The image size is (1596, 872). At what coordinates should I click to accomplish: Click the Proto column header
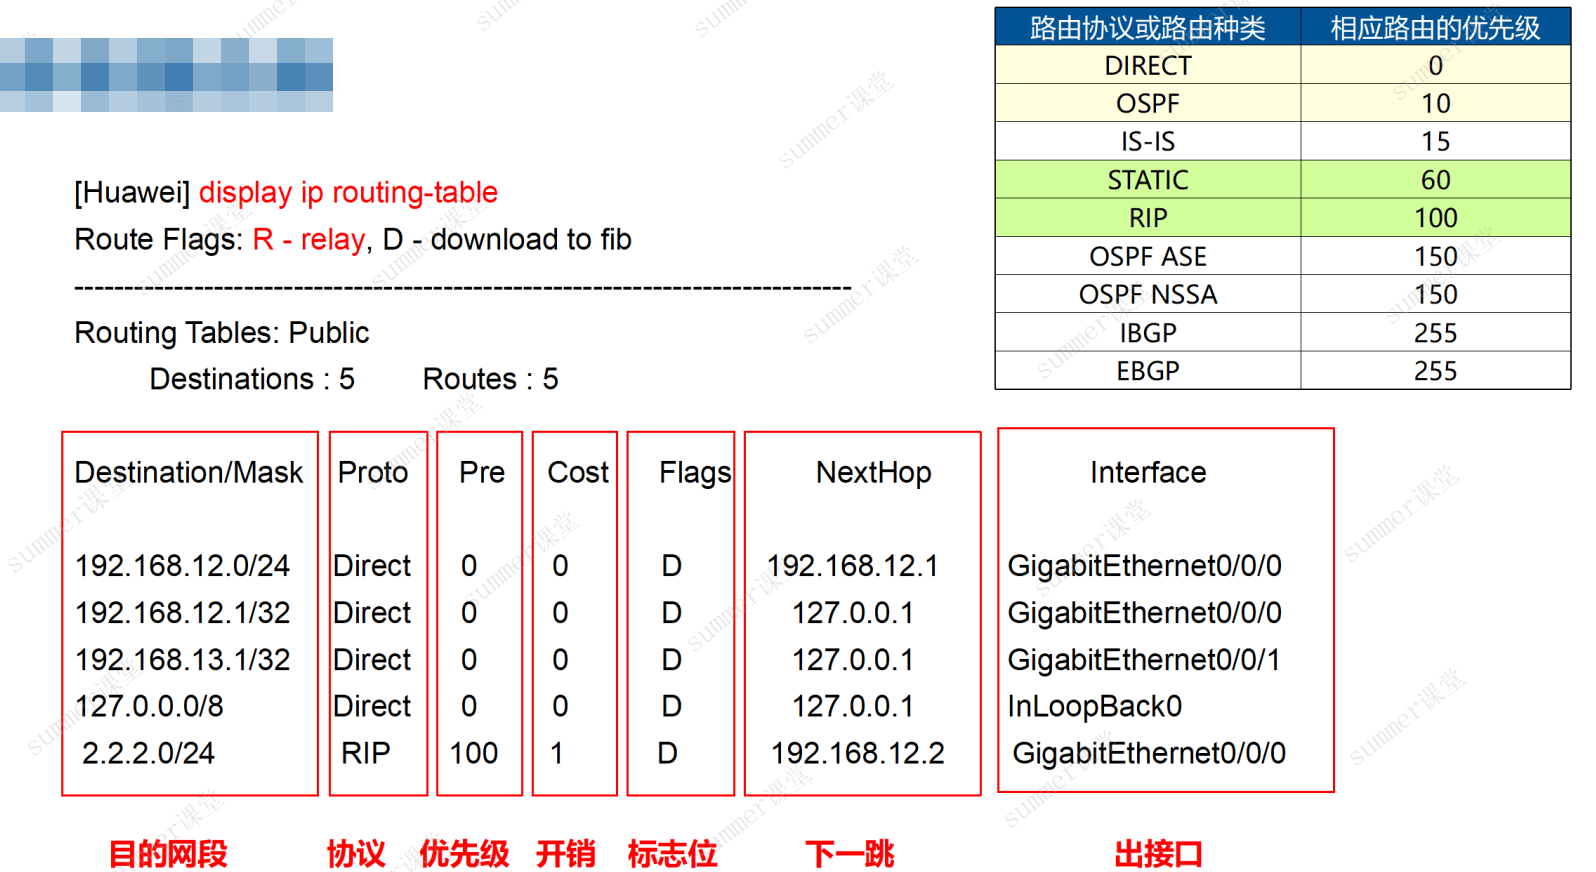coord(373,472)
